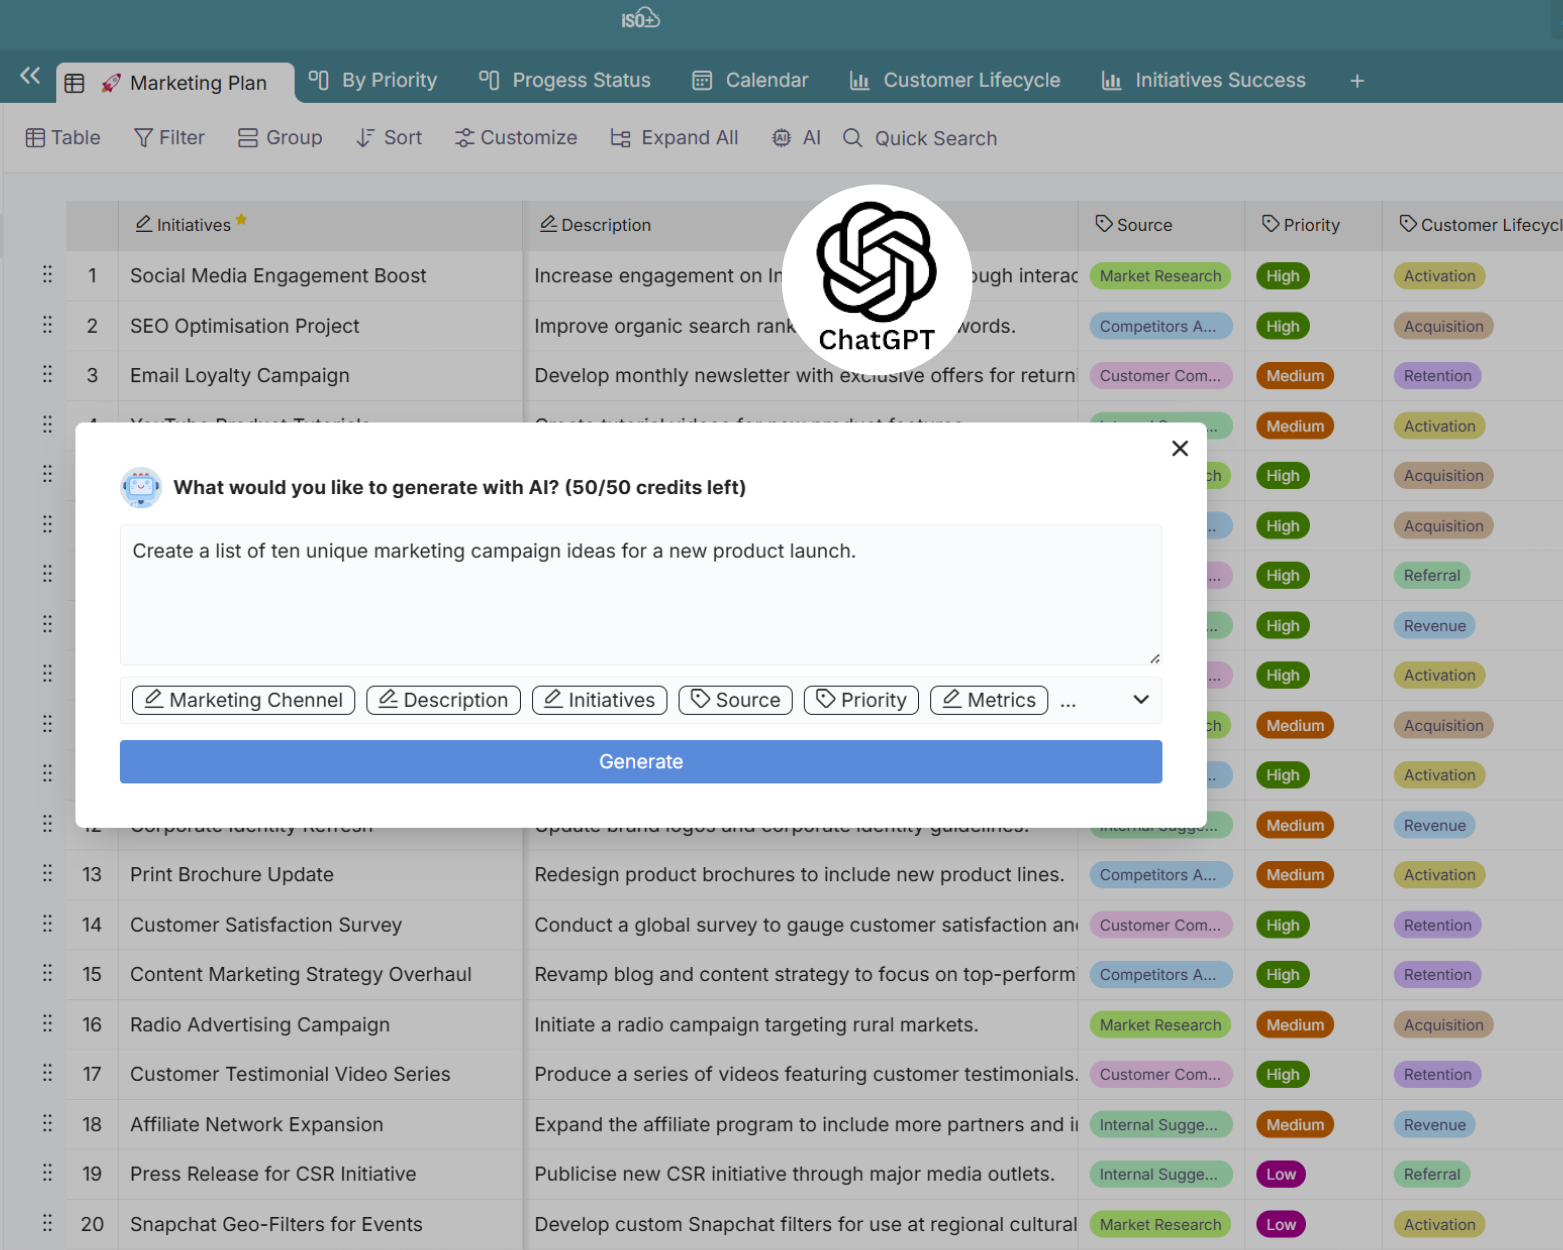Click Customer Com... tag for Testimonial Video Series
Viewport: 1563px width, 1250px height.
coord(1160,1074)
